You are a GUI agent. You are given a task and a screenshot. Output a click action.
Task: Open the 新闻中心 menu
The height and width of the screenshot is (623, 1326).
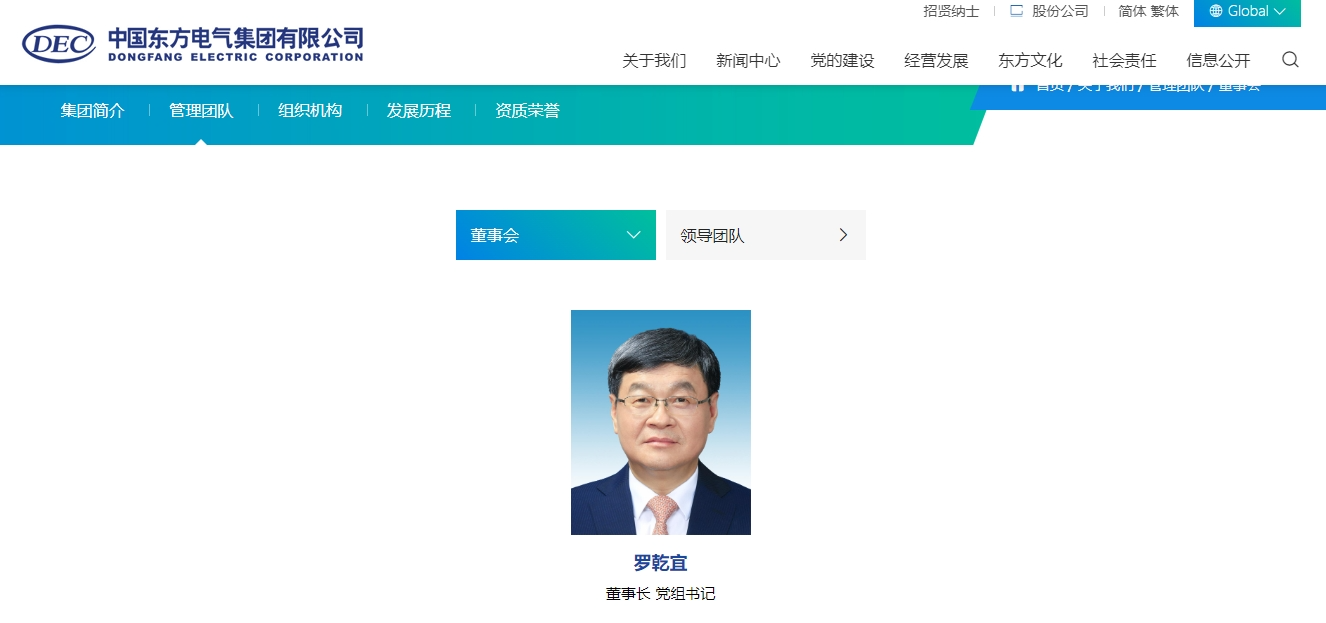coord(748,60)
